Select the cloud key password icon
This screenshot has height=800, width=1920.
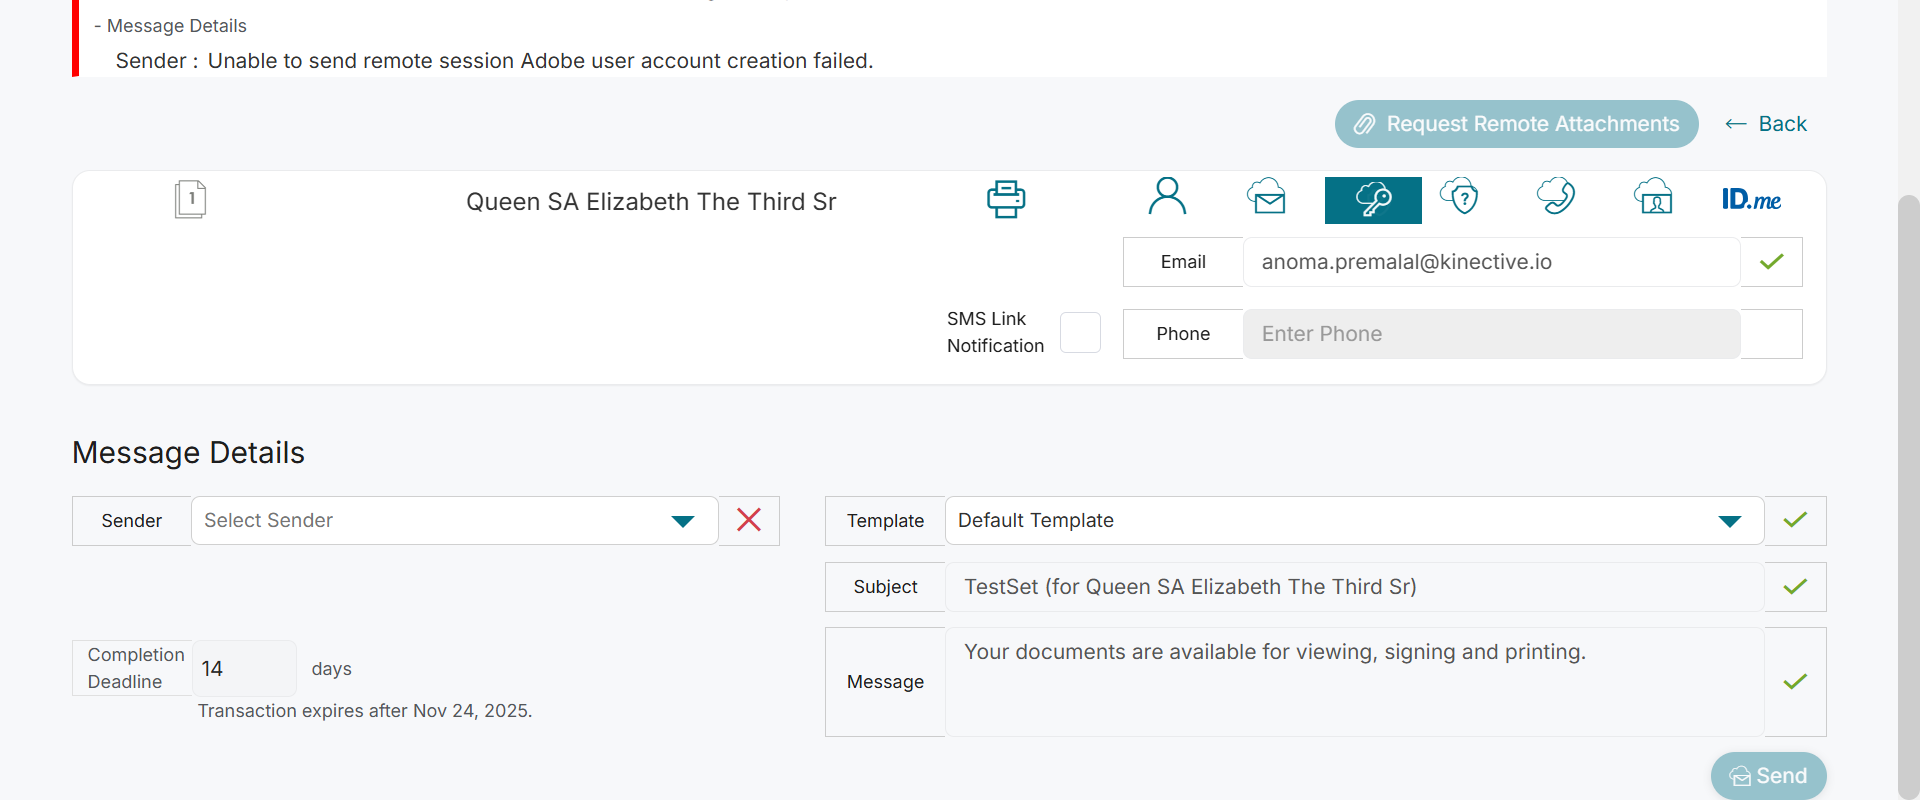1373,200
